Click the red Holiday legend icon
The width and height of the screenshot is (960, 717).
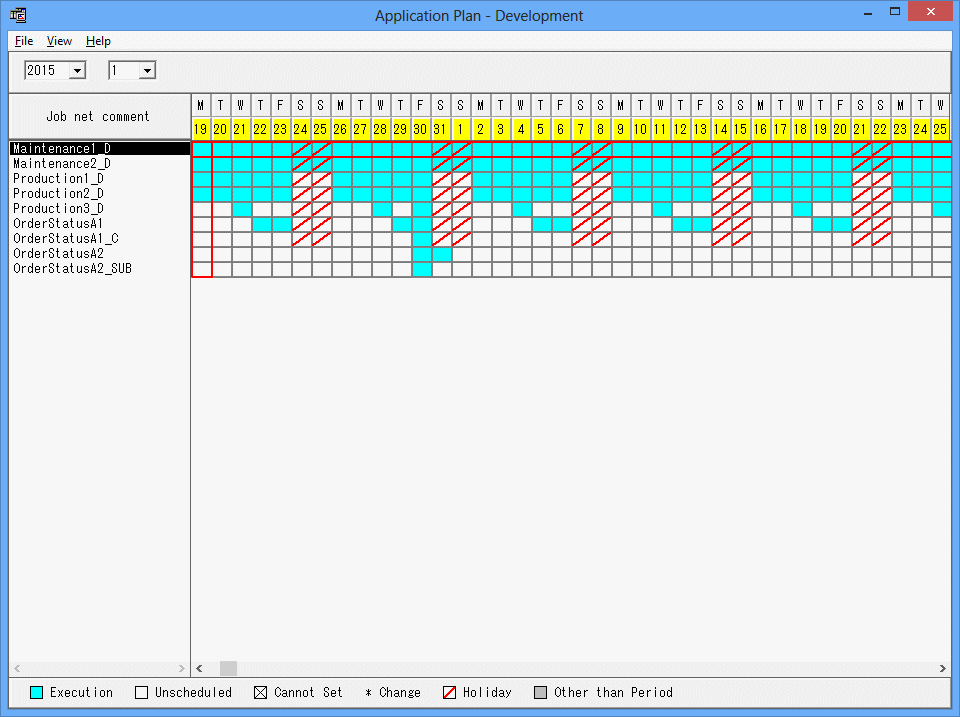click(450, 692)
